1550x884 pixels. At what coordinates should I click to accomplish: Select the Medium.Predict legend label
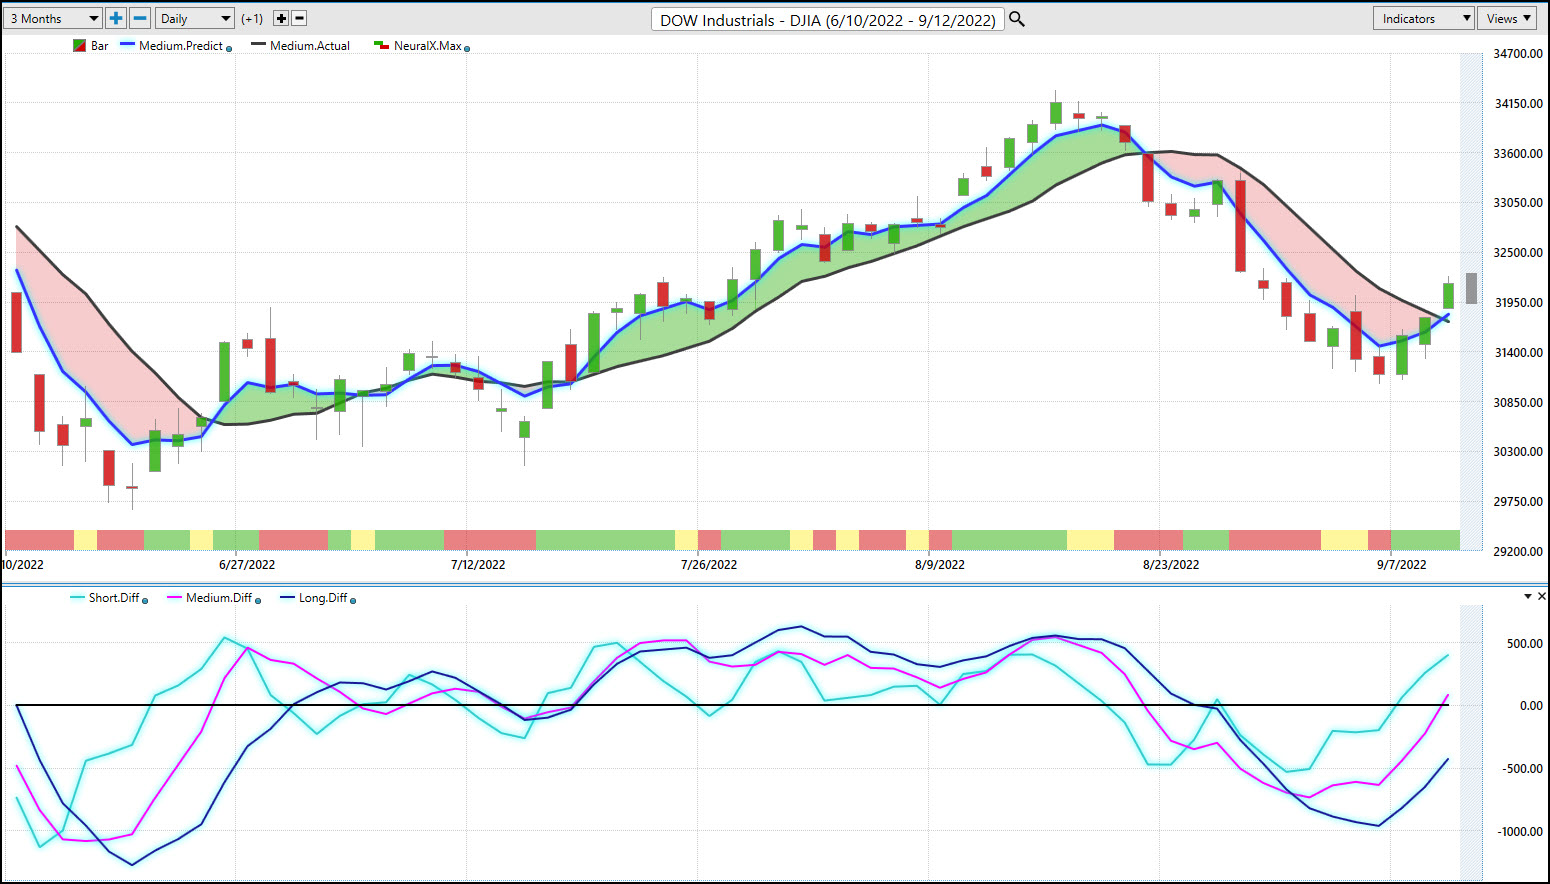click(181, 46)
